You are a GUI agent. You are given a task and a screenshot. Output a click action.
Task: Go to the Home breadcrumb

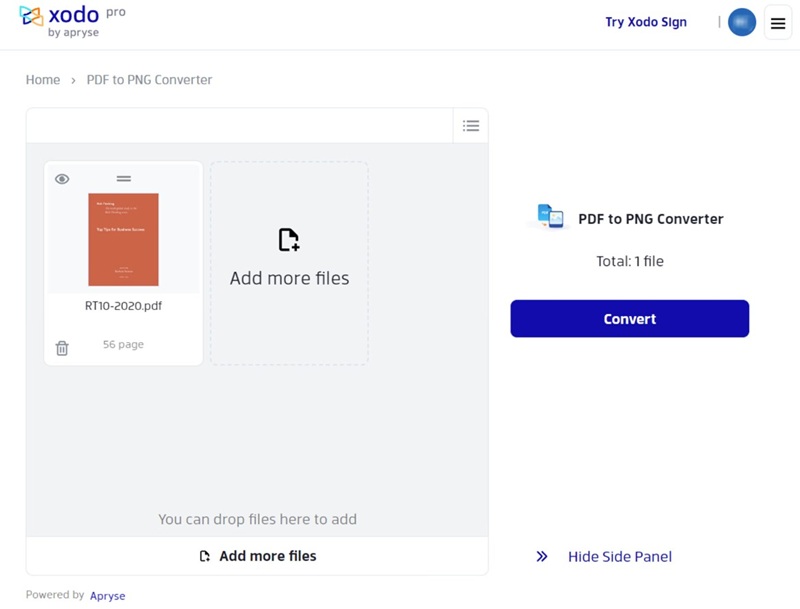43,80
